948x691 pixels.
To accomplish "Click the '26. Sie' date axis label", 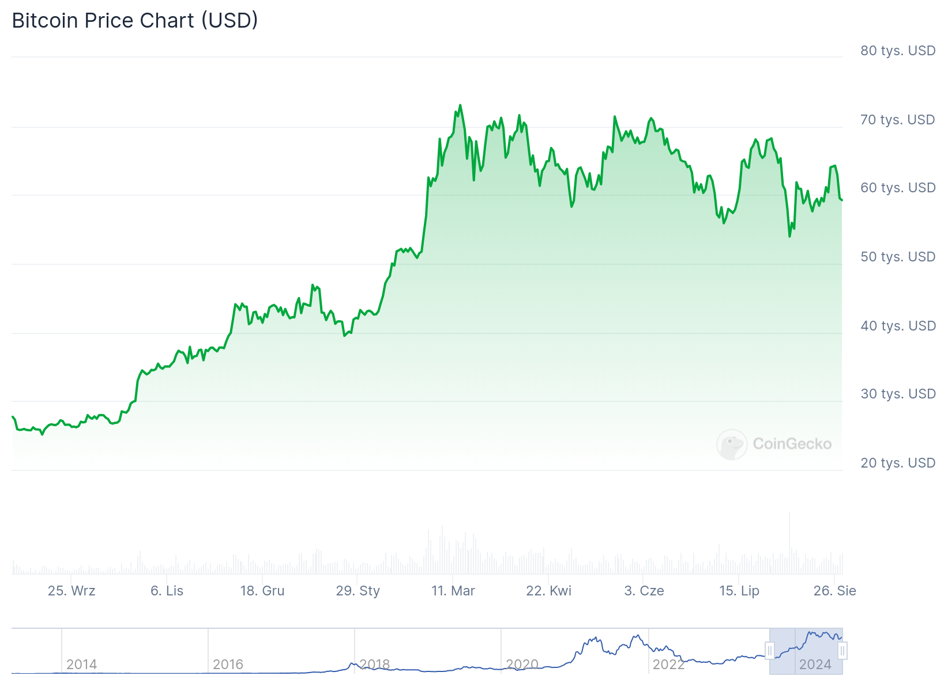I will tap(835, 591).
